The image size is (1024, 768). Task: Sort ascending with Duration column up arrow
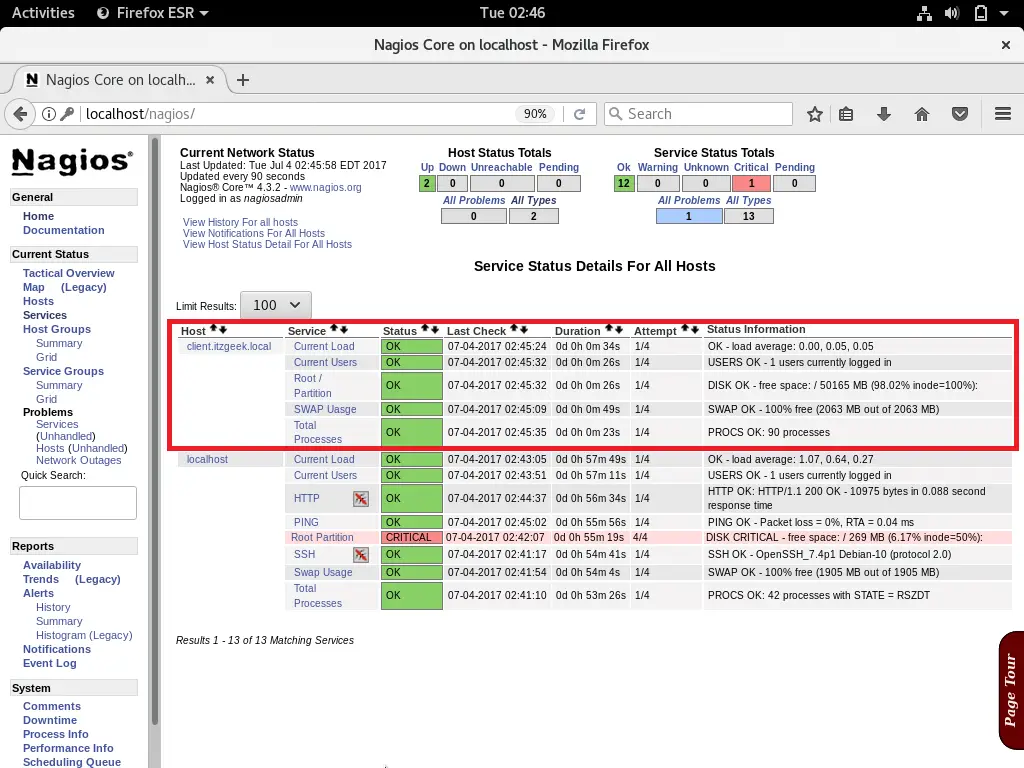coord(609,329)
